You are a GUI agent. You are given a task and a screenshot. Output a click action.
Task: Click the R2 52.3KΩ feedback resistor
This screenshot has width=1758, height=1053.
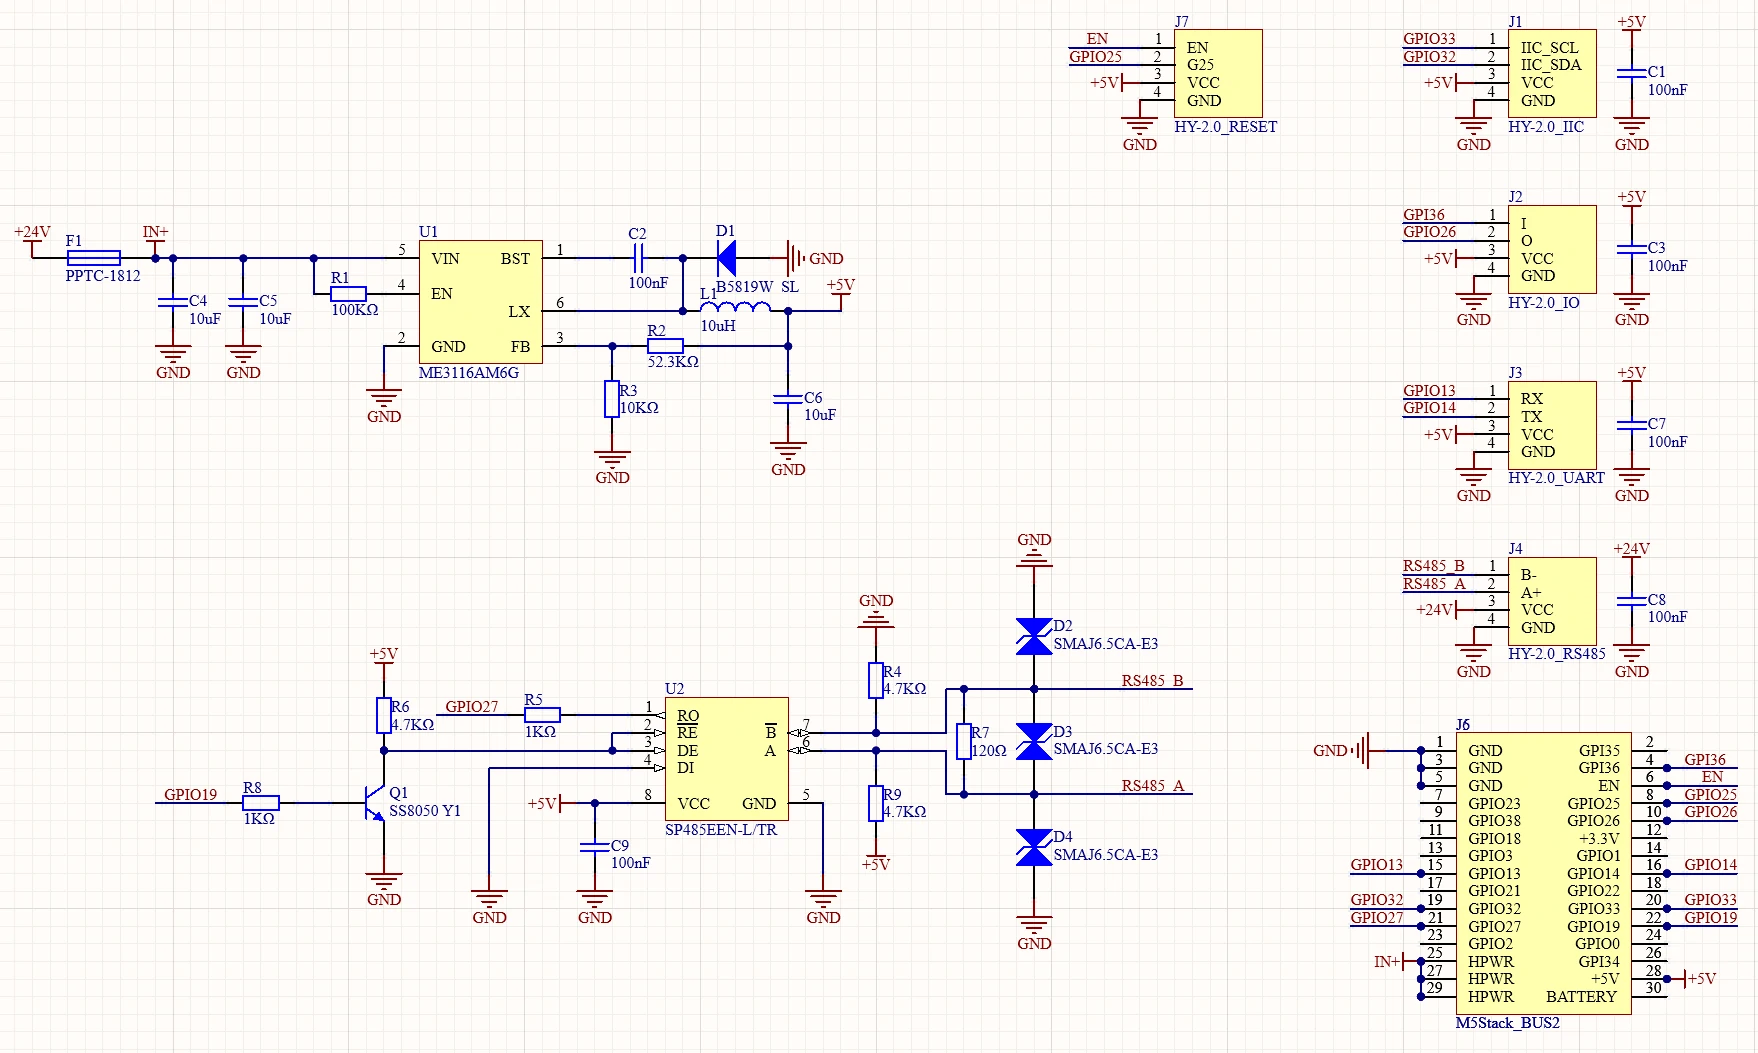[664, 346]
